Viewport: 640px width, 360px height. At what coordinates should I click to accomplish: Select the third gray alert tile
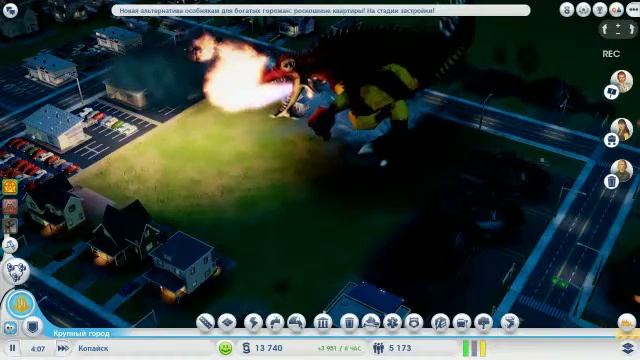[10, 226]
